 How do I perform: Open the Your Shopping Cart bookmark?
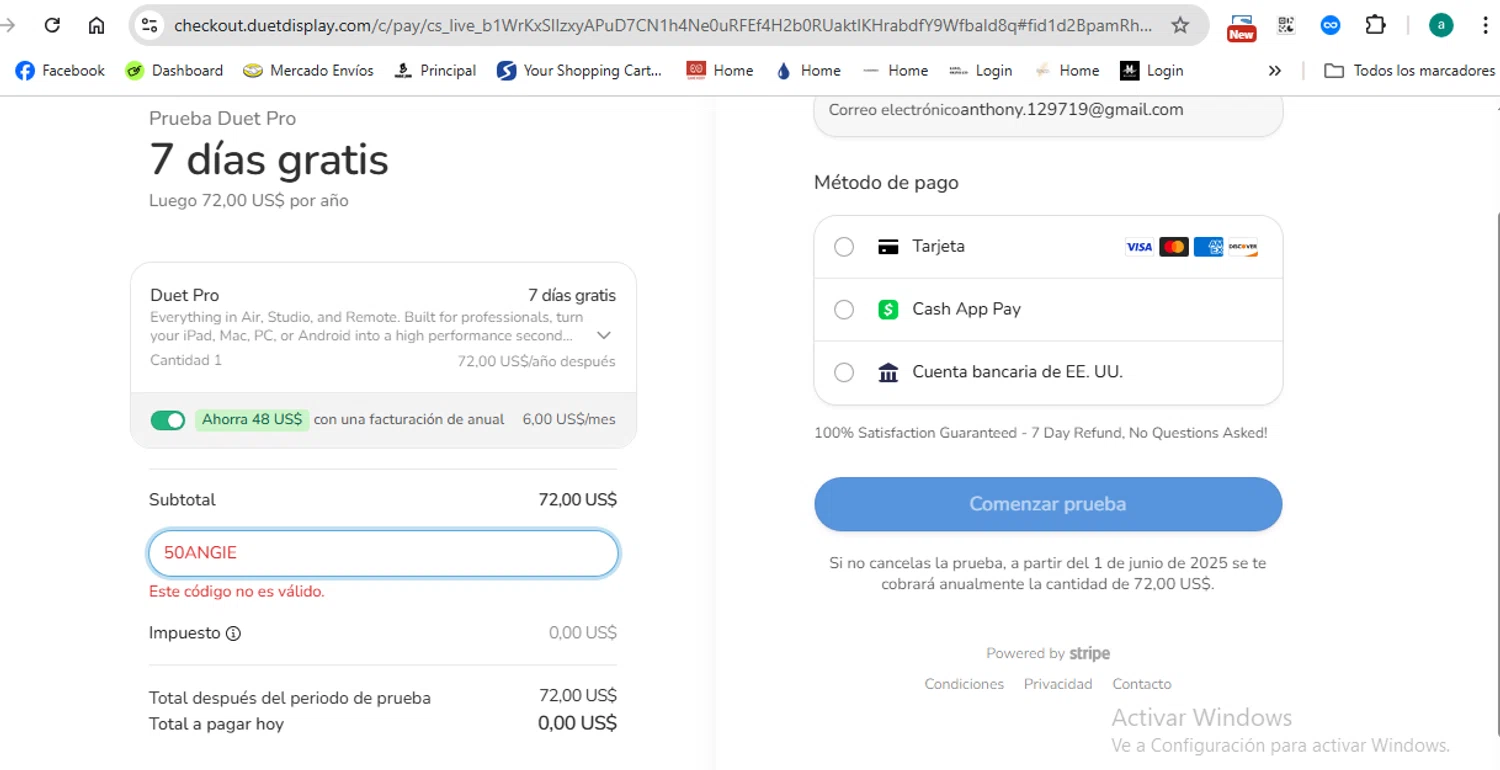(580, 70)
